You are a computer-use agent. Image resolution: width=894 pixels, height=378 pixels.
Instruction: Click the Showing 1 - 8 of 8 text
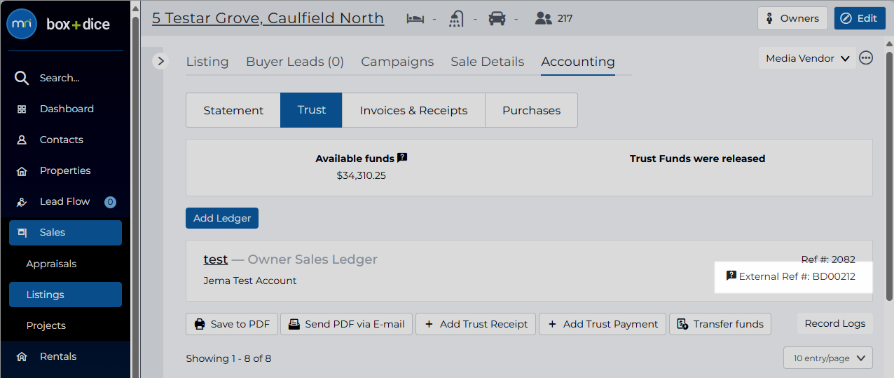pos(229,359)
